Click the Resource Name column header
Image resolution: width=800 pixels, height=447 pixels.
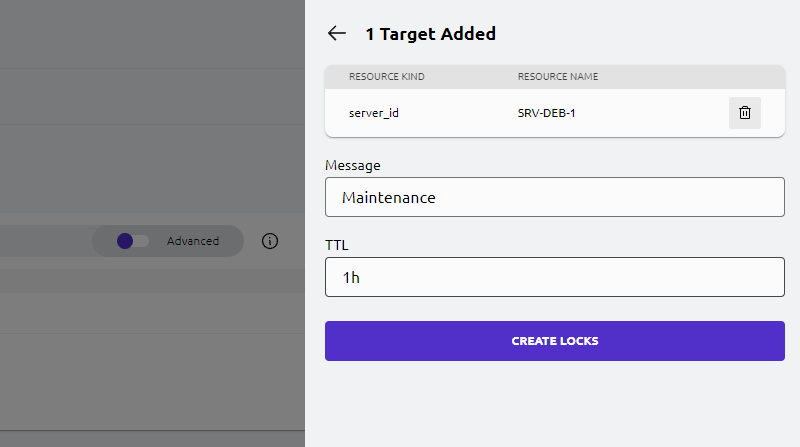coord(558,77)
